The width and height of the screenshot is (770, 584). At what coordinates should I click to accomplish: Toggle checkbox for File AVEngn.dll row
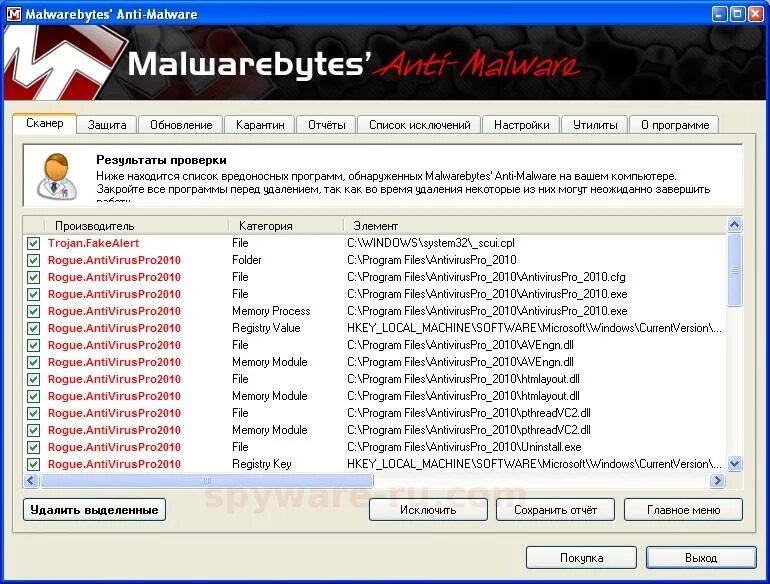point(33,345)
